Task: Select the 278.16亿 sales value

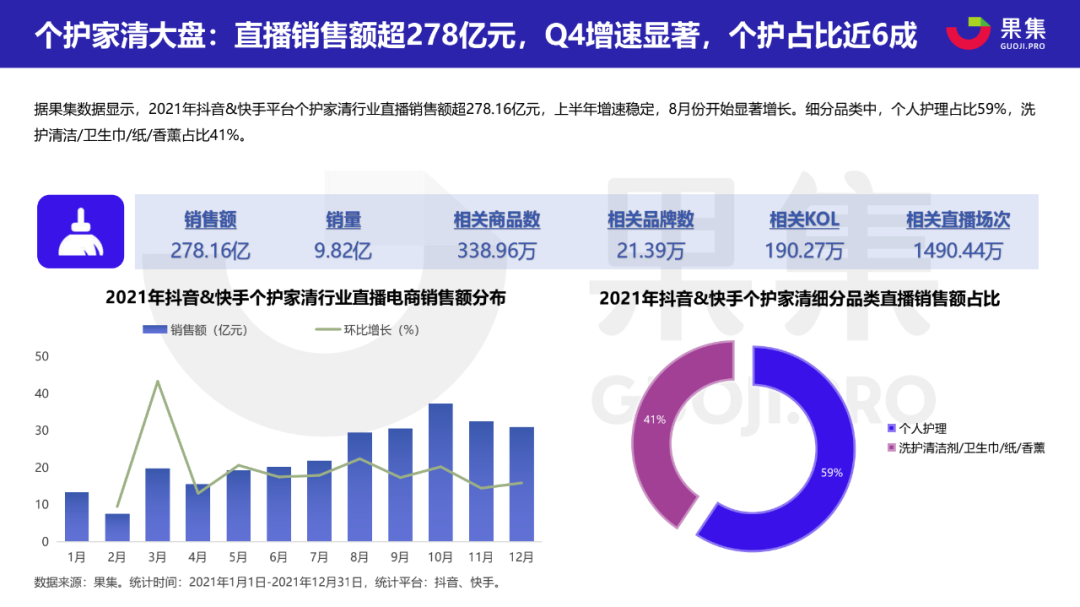Action: (210, 250)
